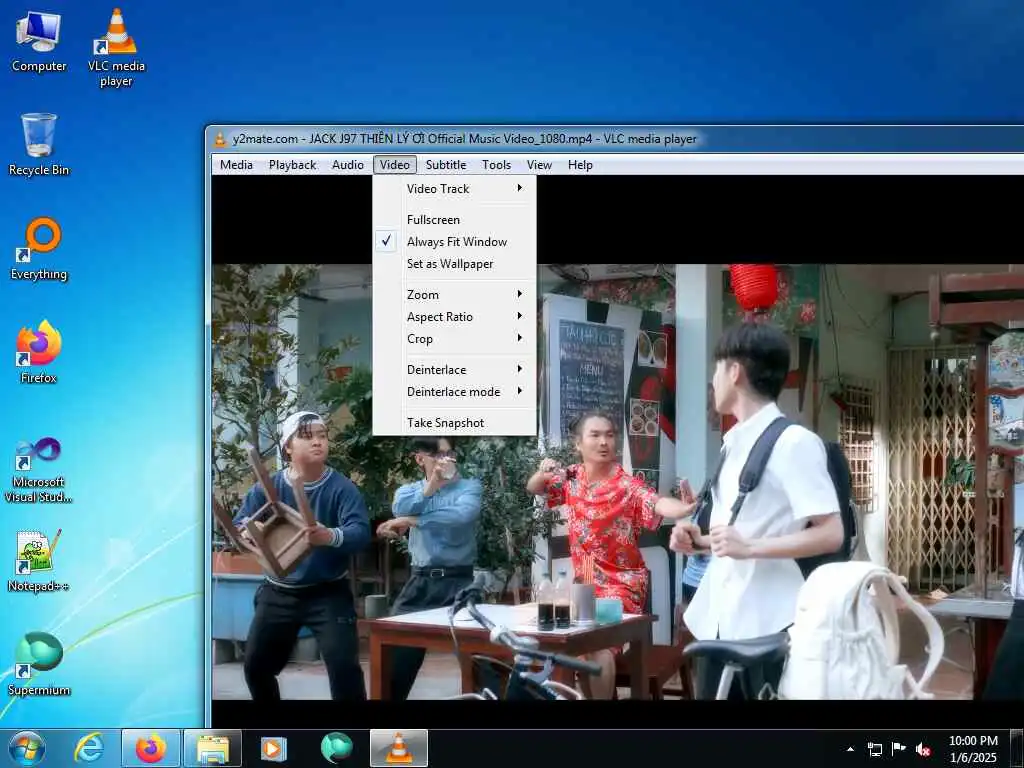This screenshot has width=1024, height=768.
Task: Expand the Deinterlace submenu
Action: click(x=455, y=370)
